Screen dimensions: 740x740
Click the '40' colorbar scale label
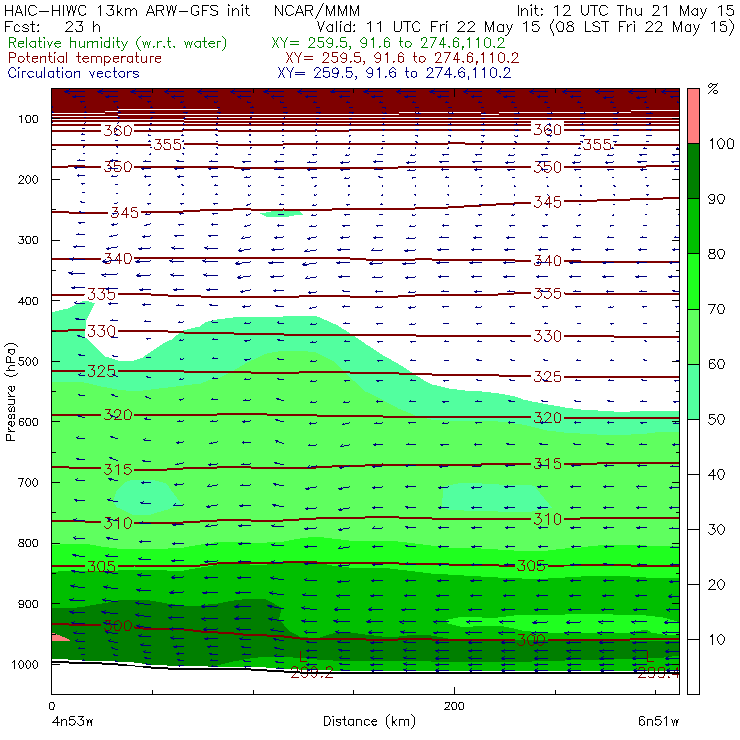coord(716,474)
